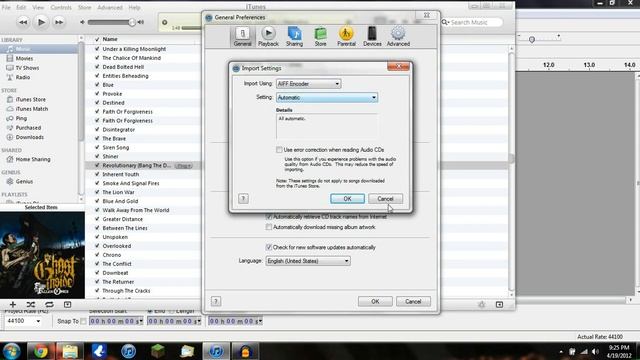Toggle the Snap To checkbox
640x360 pixels.
[x=83, y=321]
